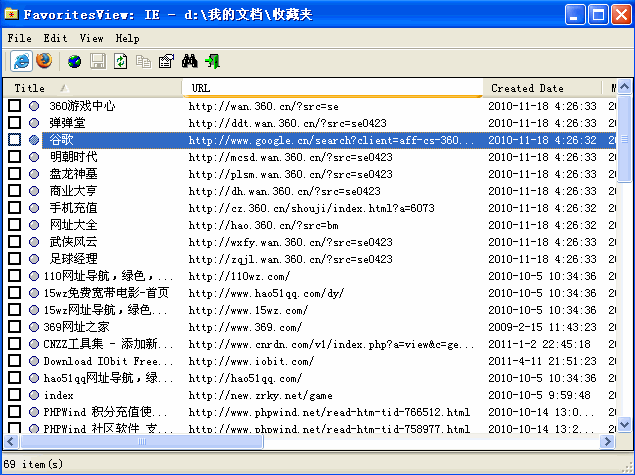Switch to Internet Explorer favorites view

pos(21,62)
